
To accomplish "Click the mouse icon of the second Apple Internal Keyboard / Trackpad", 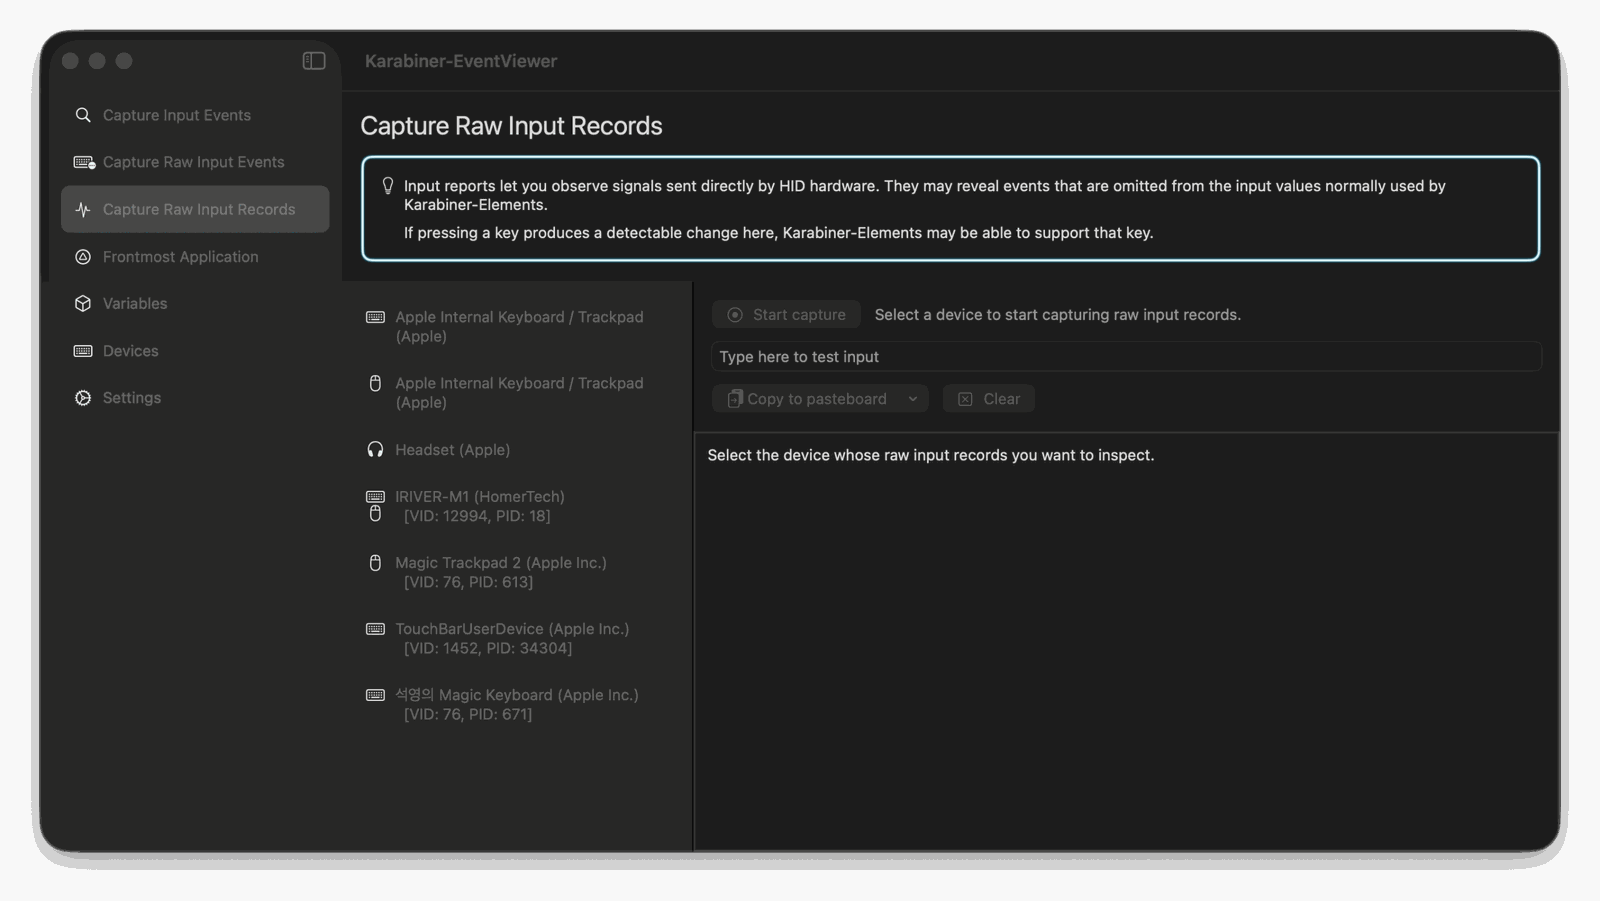I will click(x=375, y=383).
